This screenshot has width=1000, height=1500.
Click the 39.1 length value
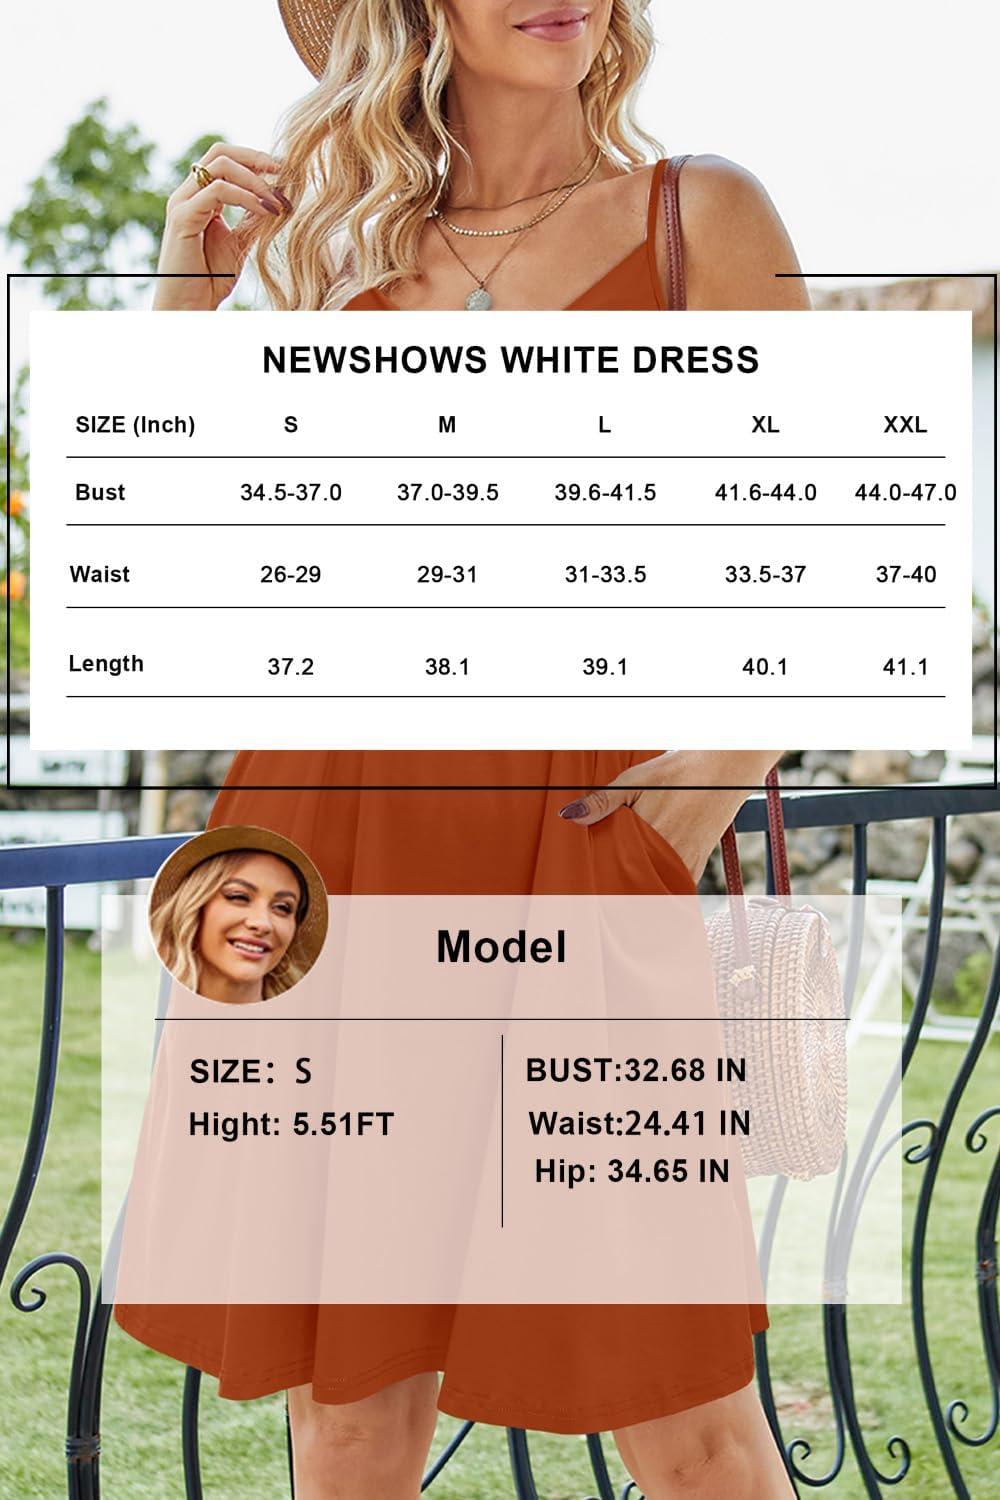click(605, 667)
